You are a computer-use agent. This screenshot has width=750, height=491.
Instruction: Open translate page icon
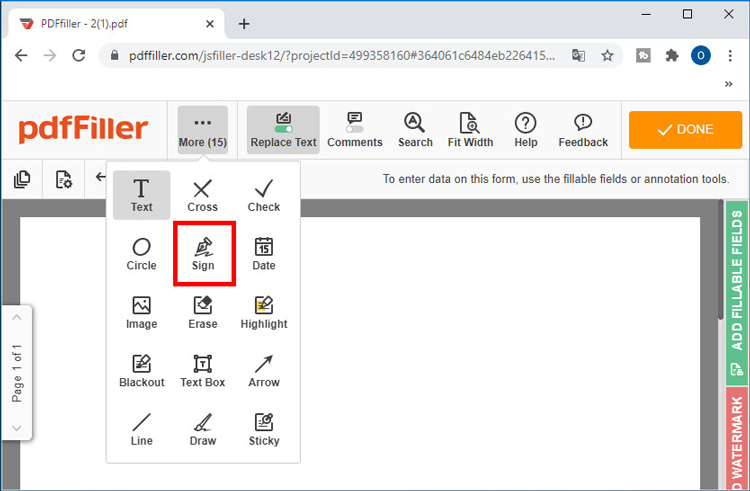(x=579, y=56)
